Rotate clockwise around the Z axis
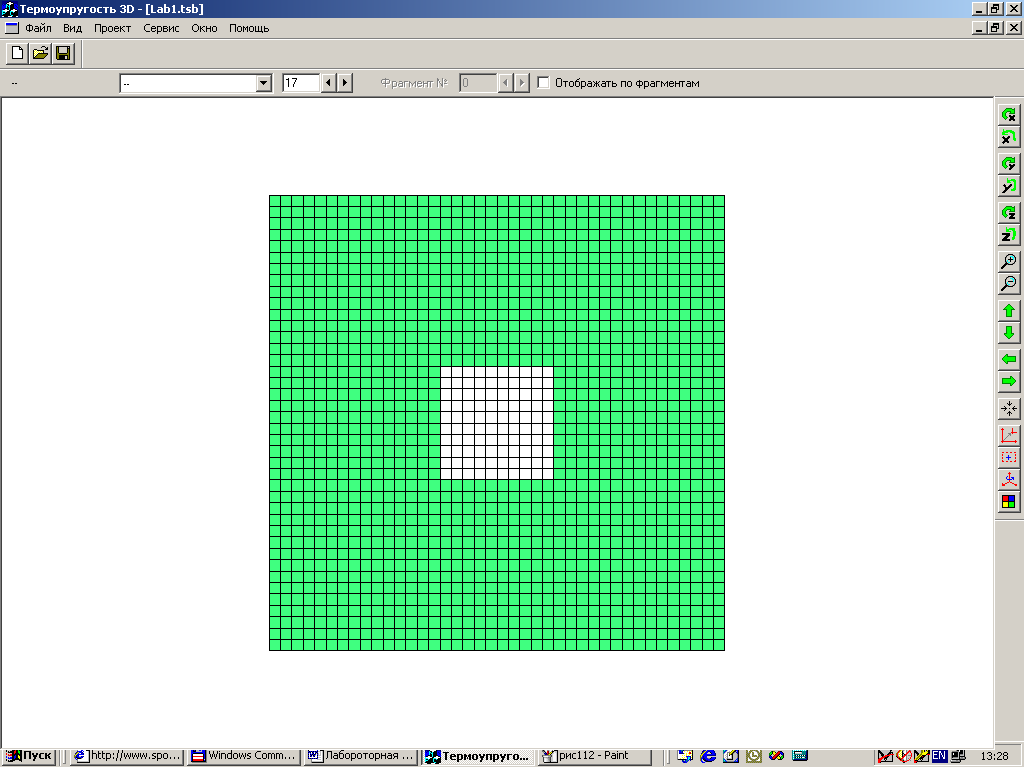Screen dimensions: 1024x768 tap(1009, 213)
